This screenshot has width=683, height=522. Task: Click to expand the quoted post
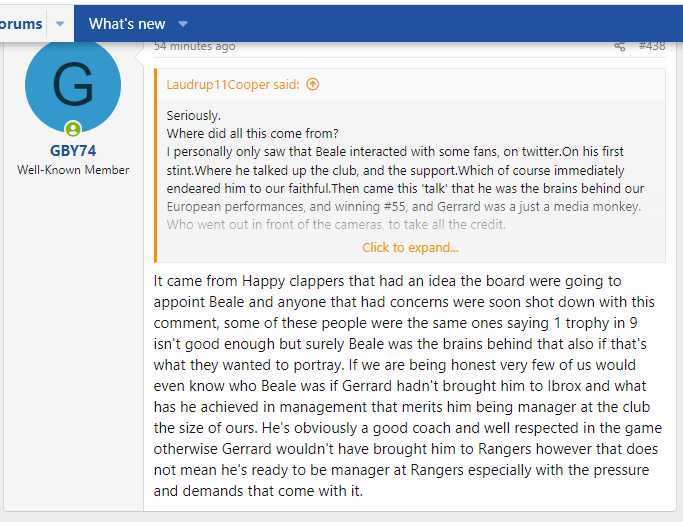click(x=410, y=247)
